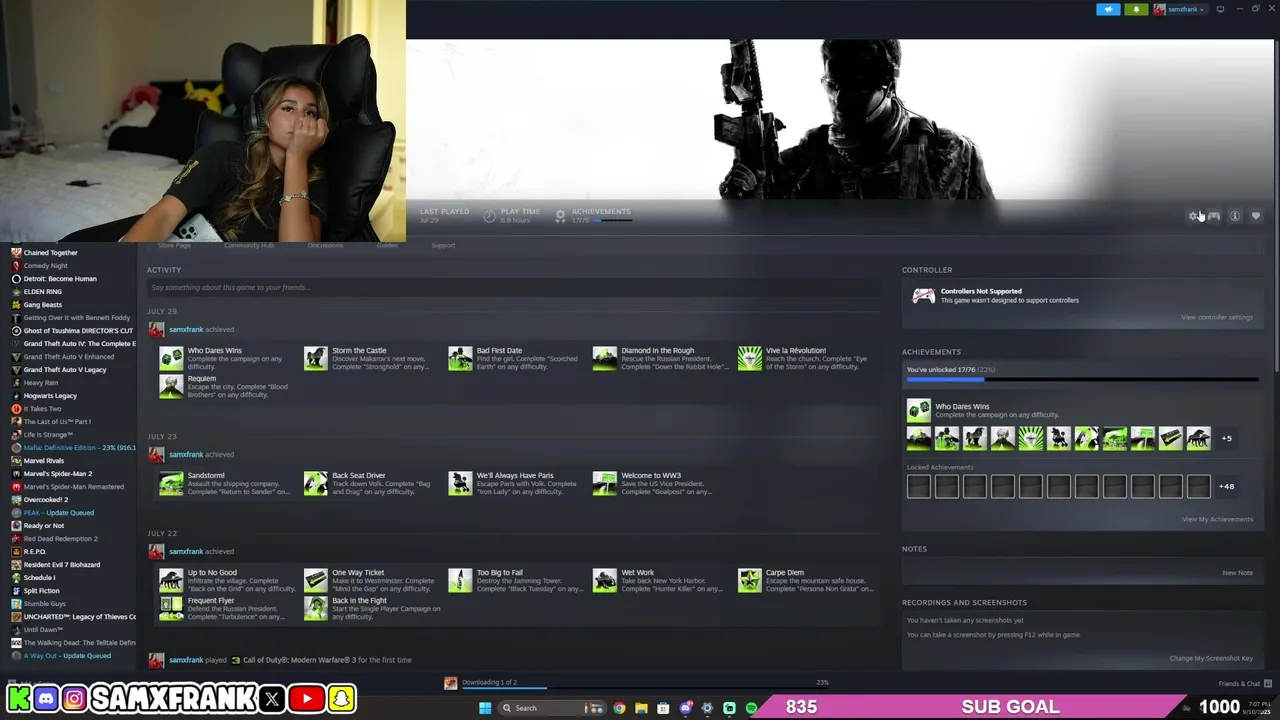Select Chained Together in library list
The width and height of the screenshot is (1280, 720).
click(x=50, y=253)
